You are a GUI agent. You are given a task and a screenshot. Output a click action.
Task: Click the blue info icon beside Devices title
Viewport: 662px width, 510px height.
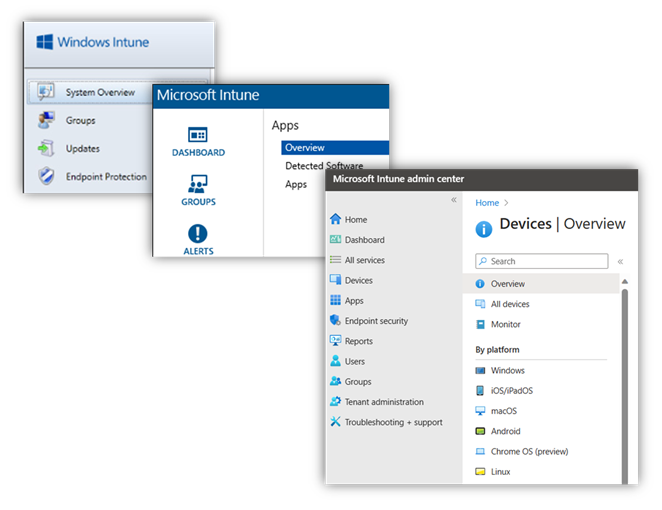coord(484,229)
